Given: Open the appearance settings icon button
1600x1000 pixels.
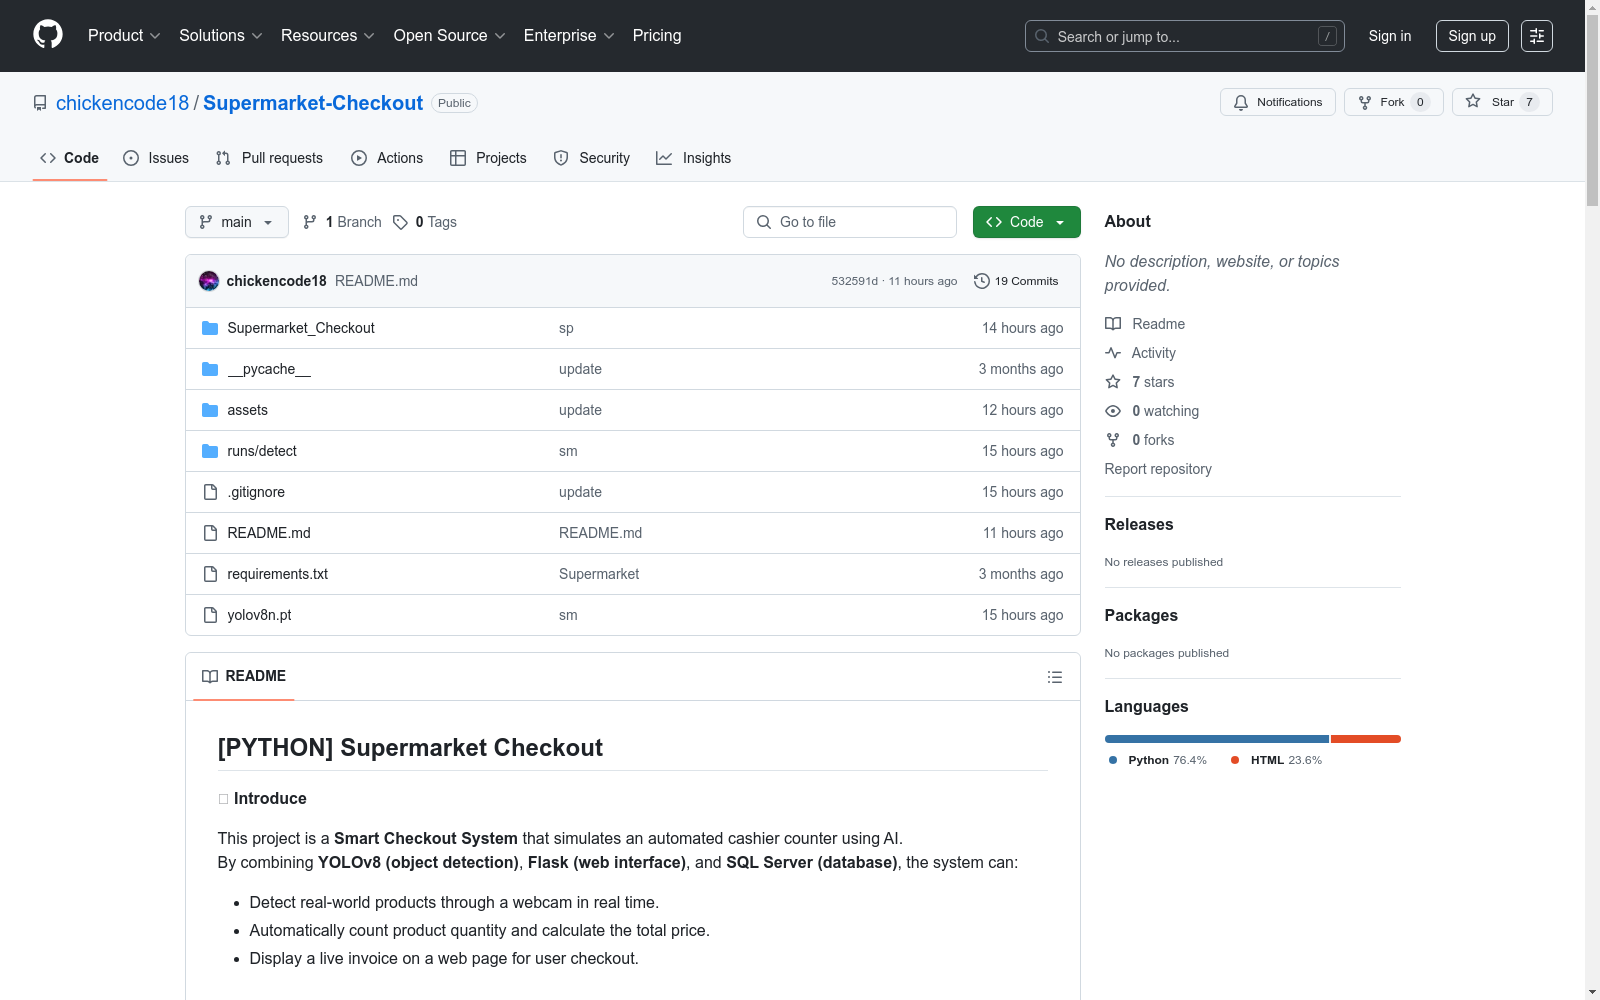Looking at the screenshot, I should click(1537, 36).
